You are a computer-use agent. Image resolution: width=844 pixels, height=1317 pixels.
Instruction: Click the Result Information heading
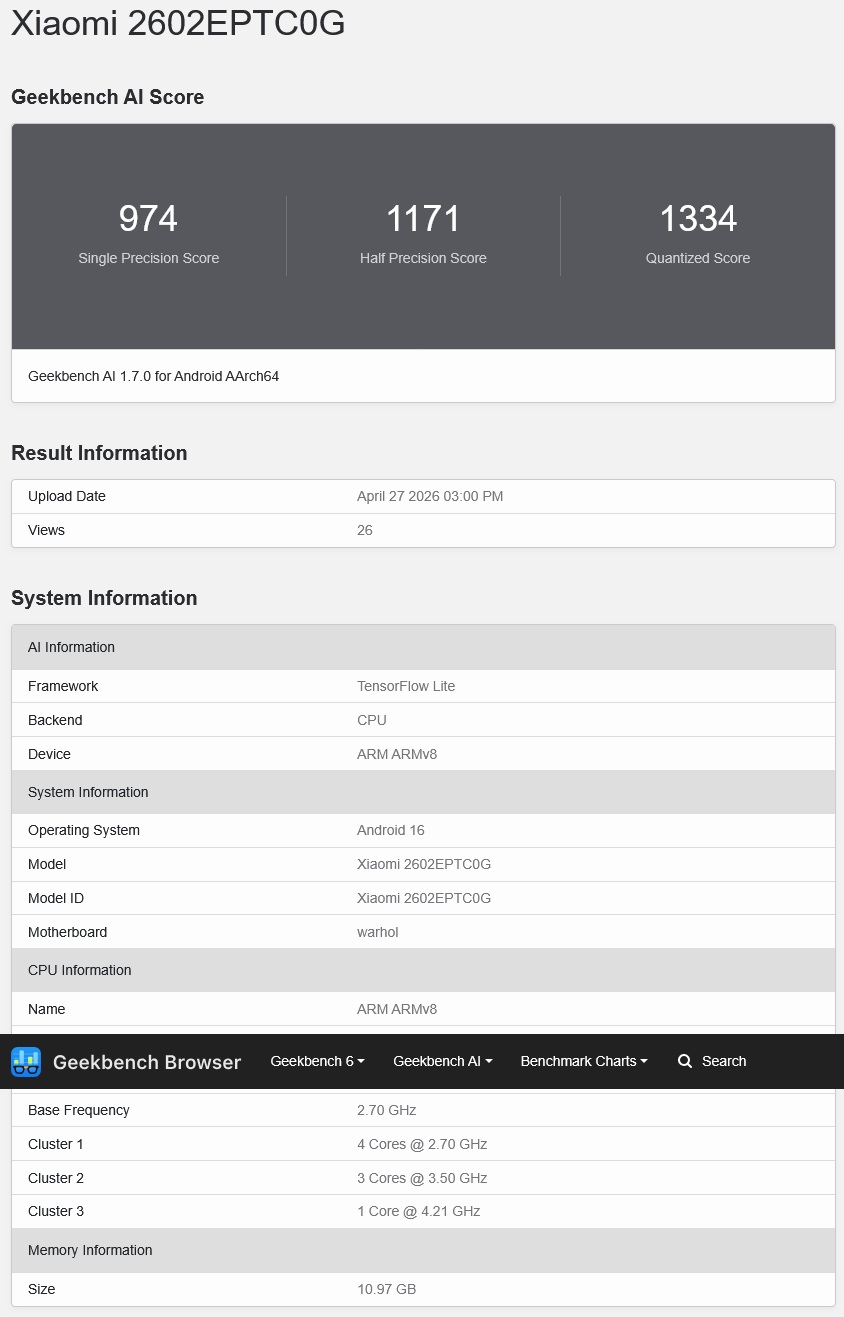click(99, 453)
